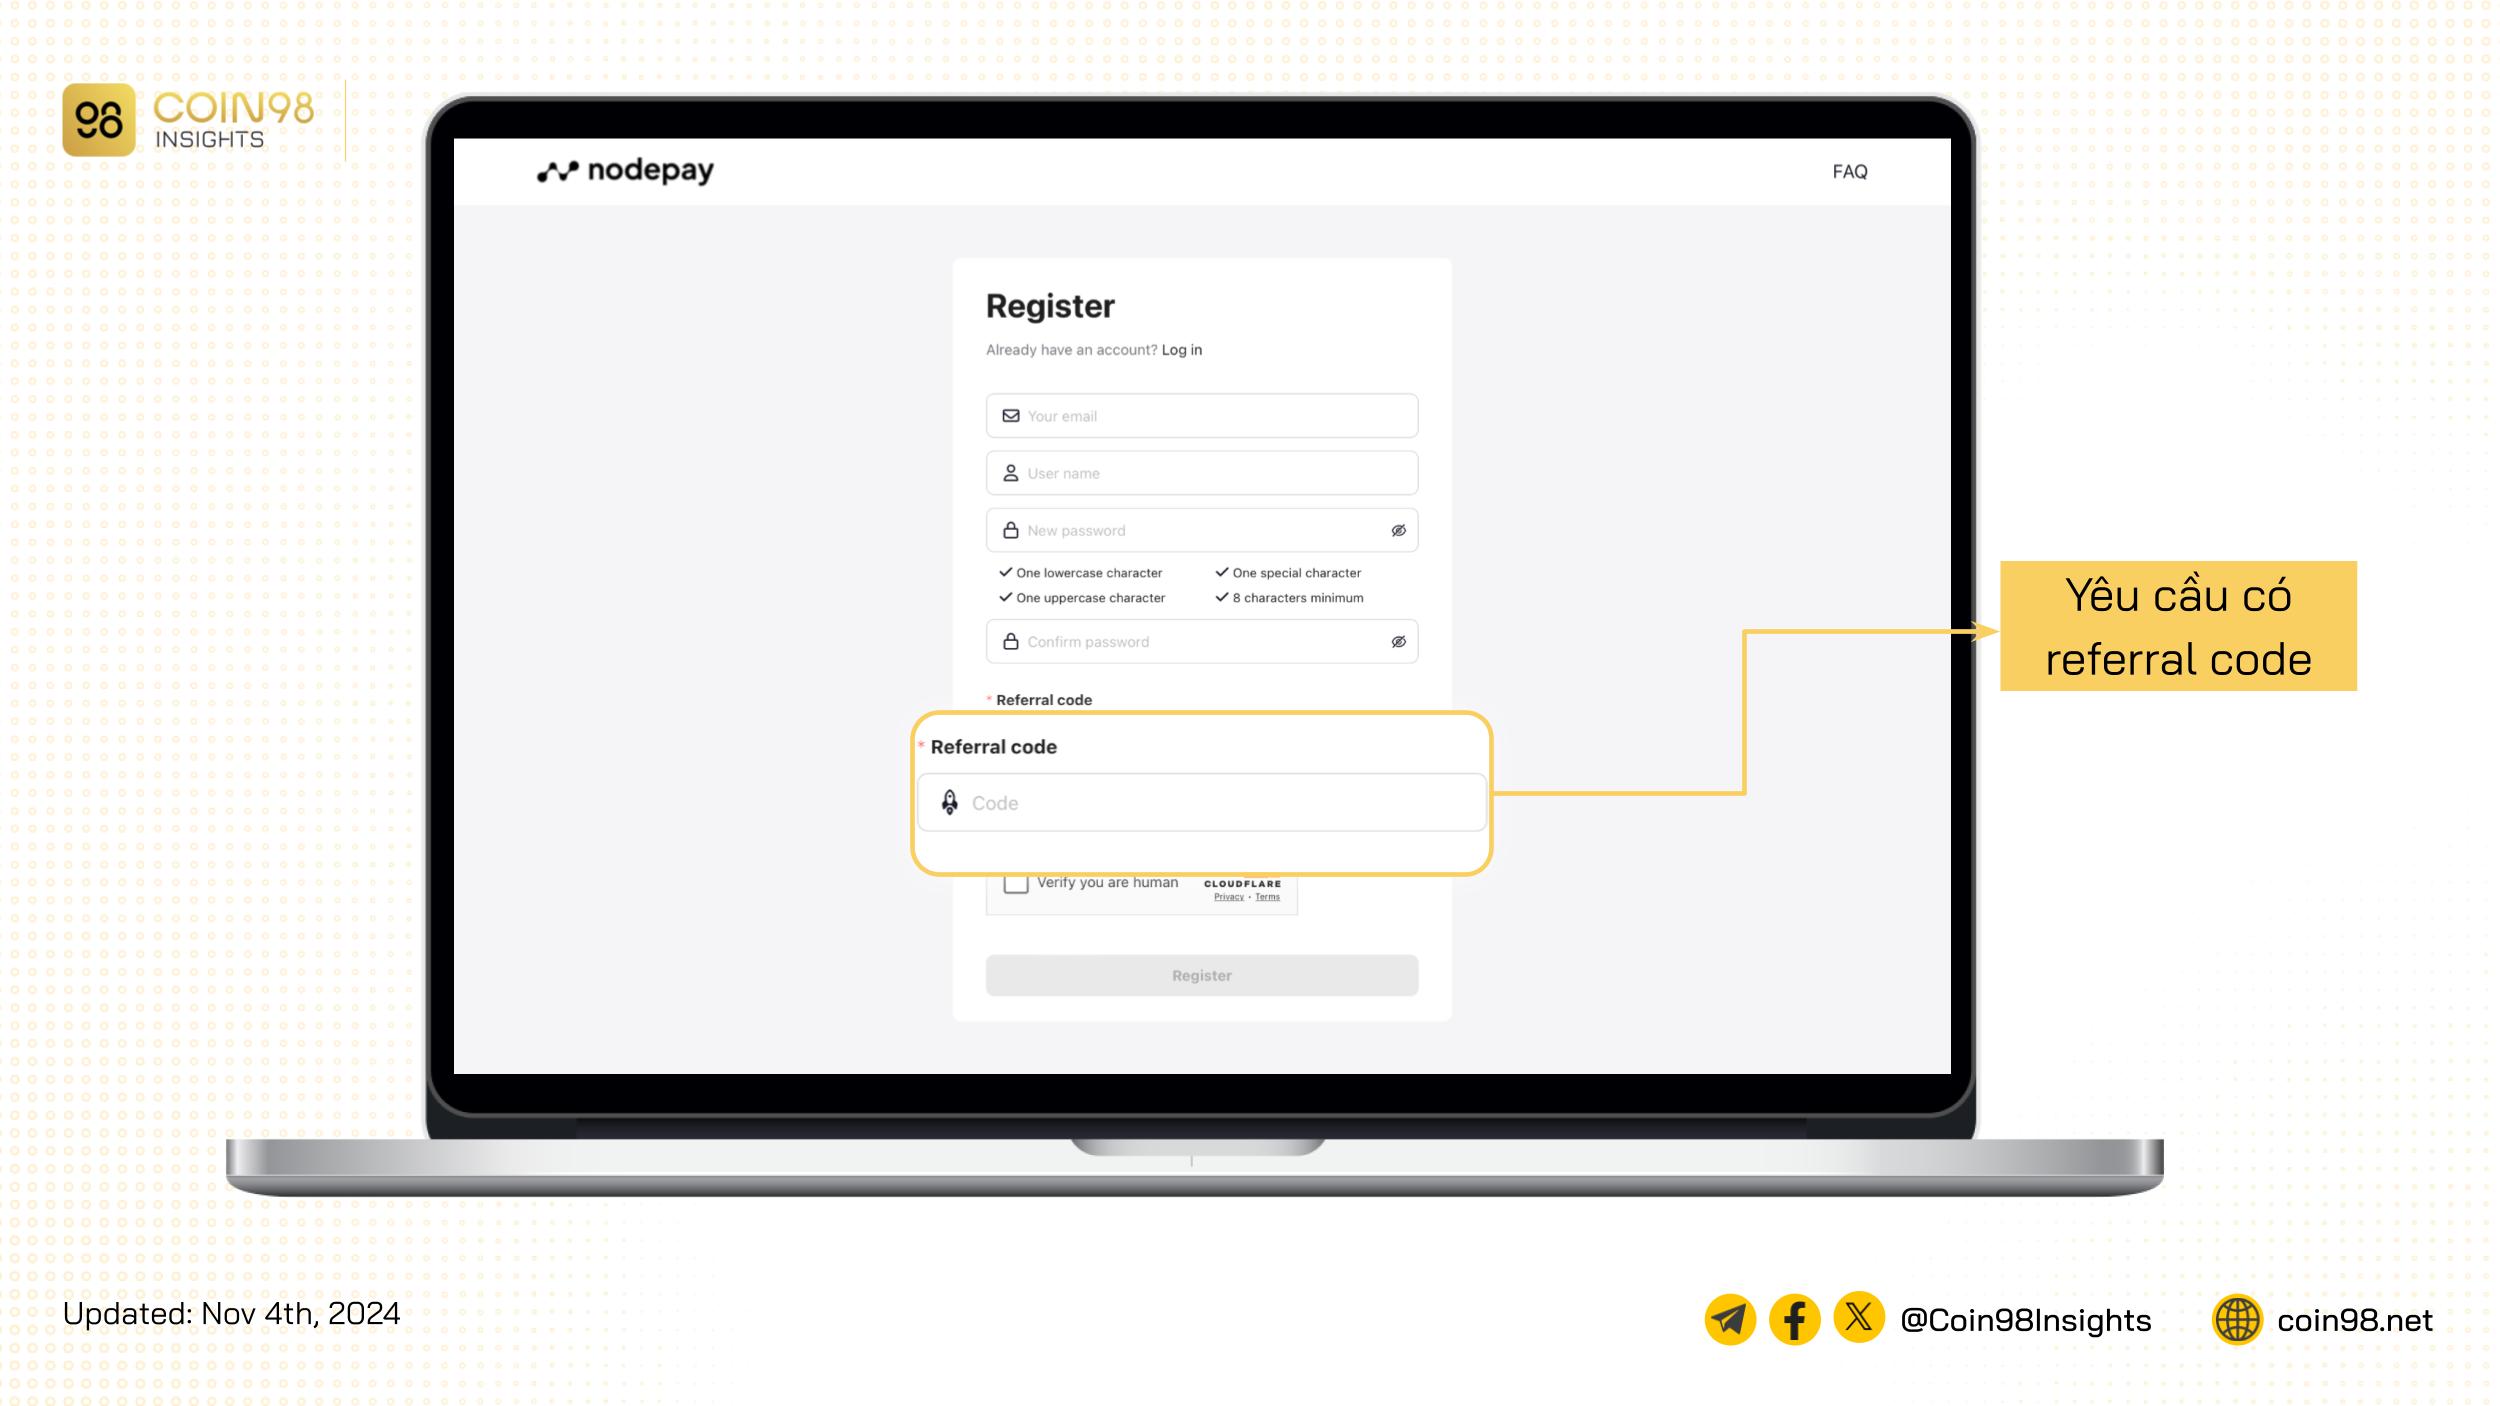Enter text in Referral code field
This screenshot has height=1406, width=2500.
(x=1202, y=802)
